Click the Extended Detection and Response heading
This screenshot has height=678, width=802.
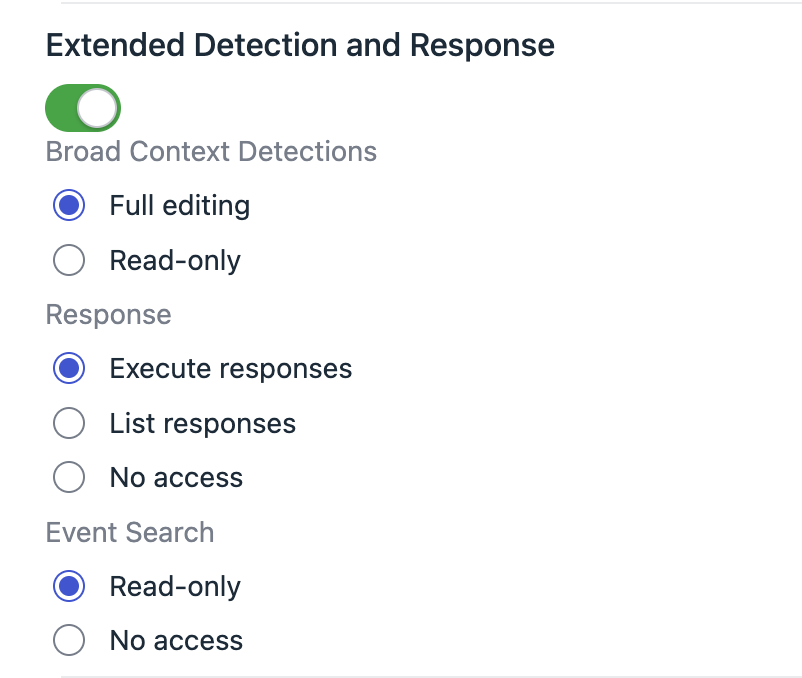click(x=300, y=45)
